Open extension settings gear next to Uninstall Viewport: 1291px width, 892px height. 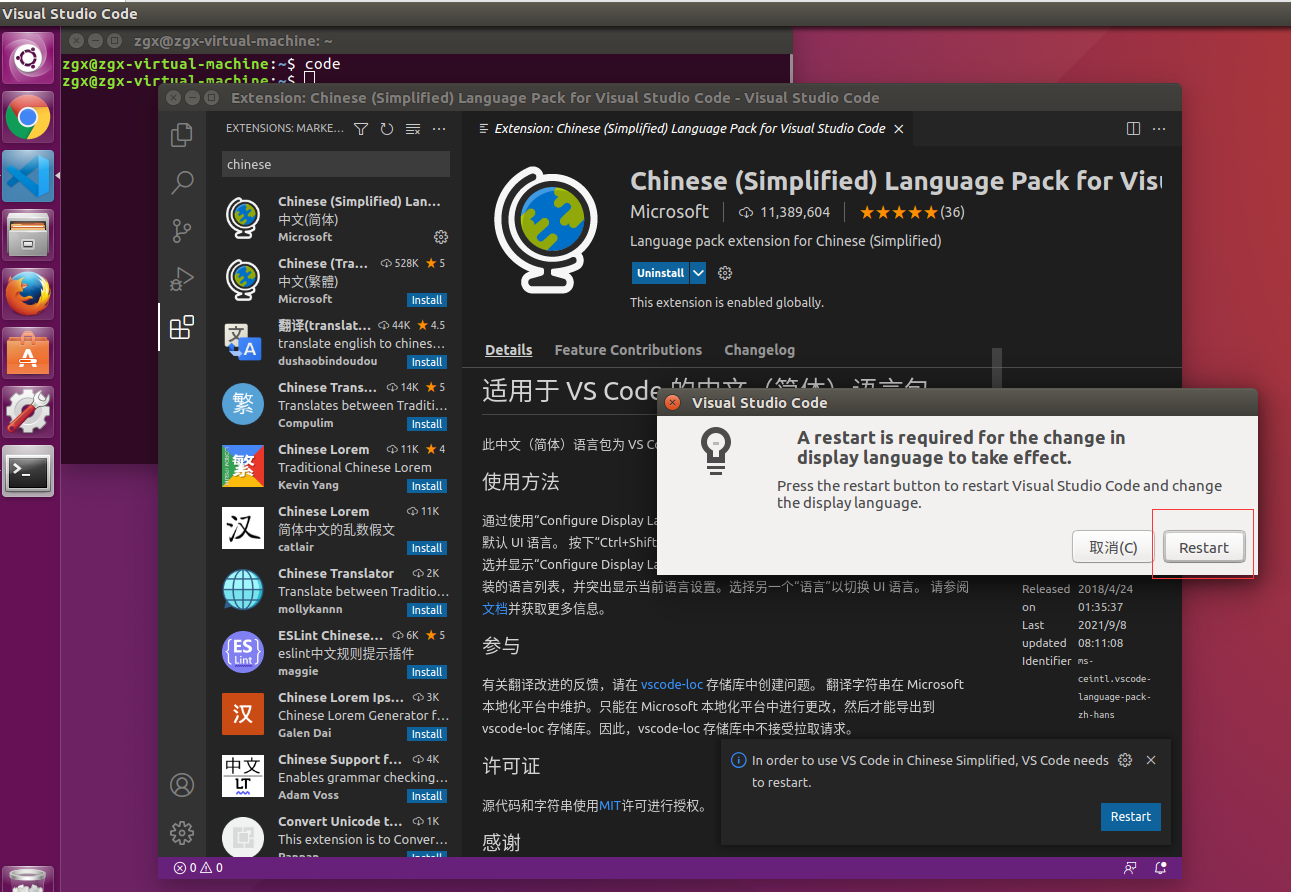[x=726, y=273]
